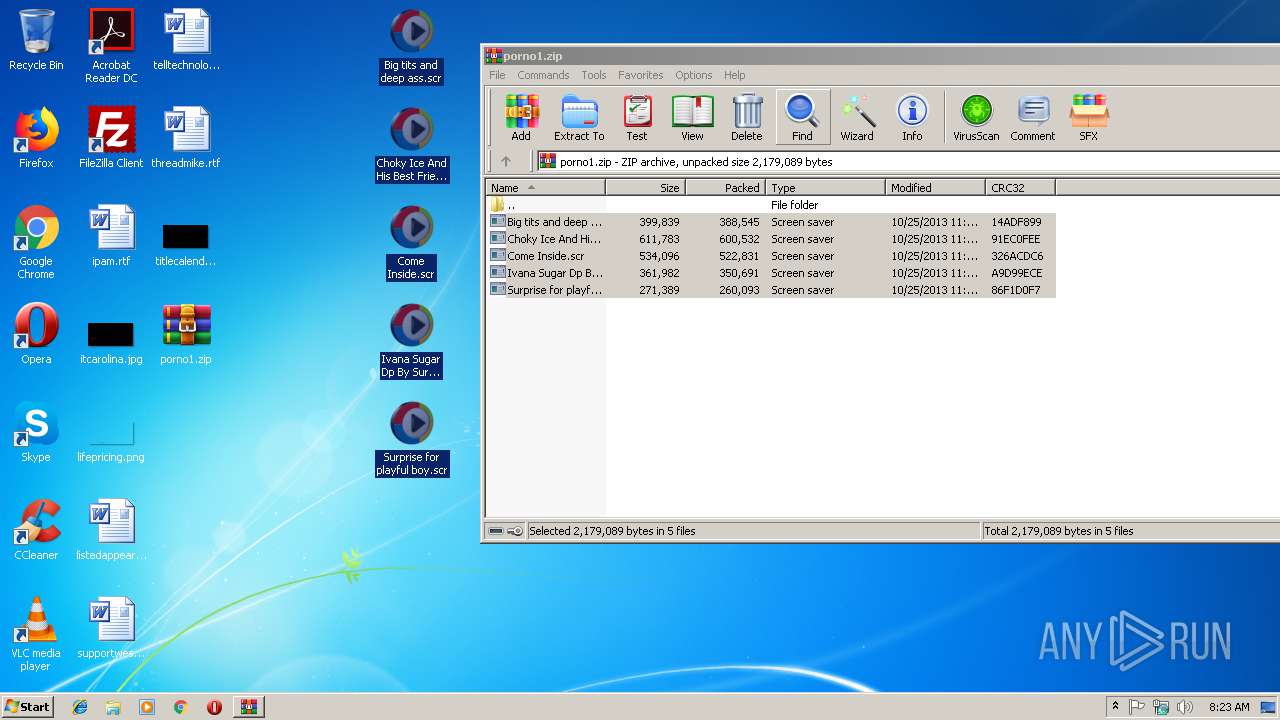The height and width of the screenshot is (720, 1280).
Task: Click the drive/key icon in status bar
Action: tap(505, 531)
